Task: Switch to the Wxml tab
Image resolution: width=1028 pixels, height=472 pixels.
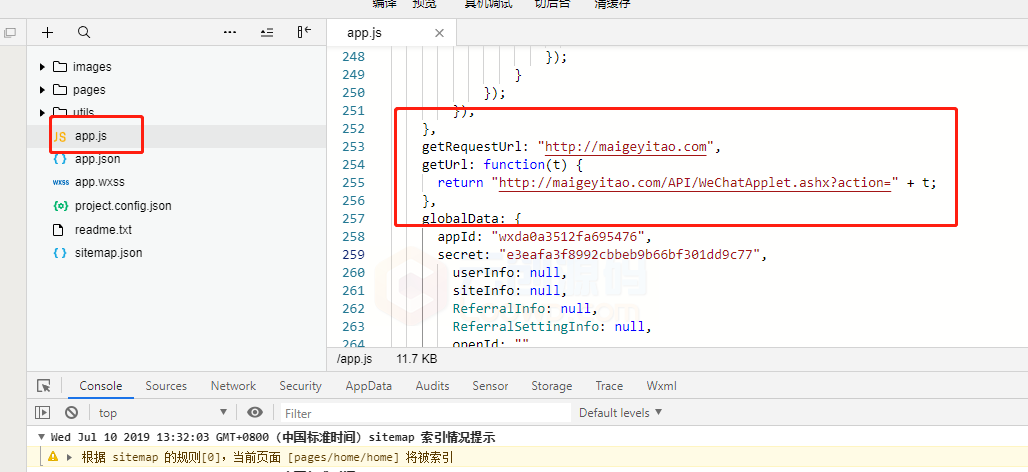Action: tap(662, 386)
